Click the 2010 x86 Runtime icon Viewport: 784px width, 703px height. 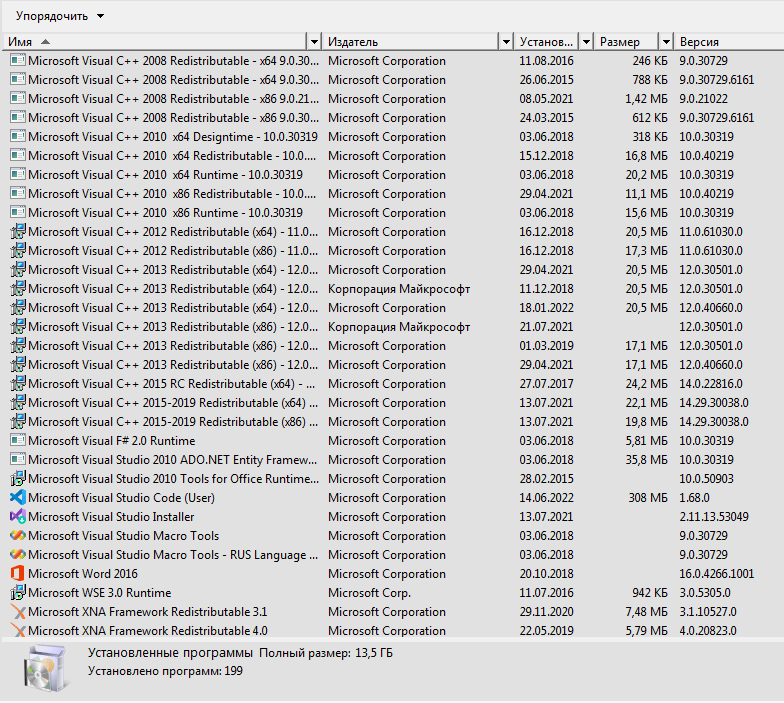pyautogui.click(x=18, y=212)
